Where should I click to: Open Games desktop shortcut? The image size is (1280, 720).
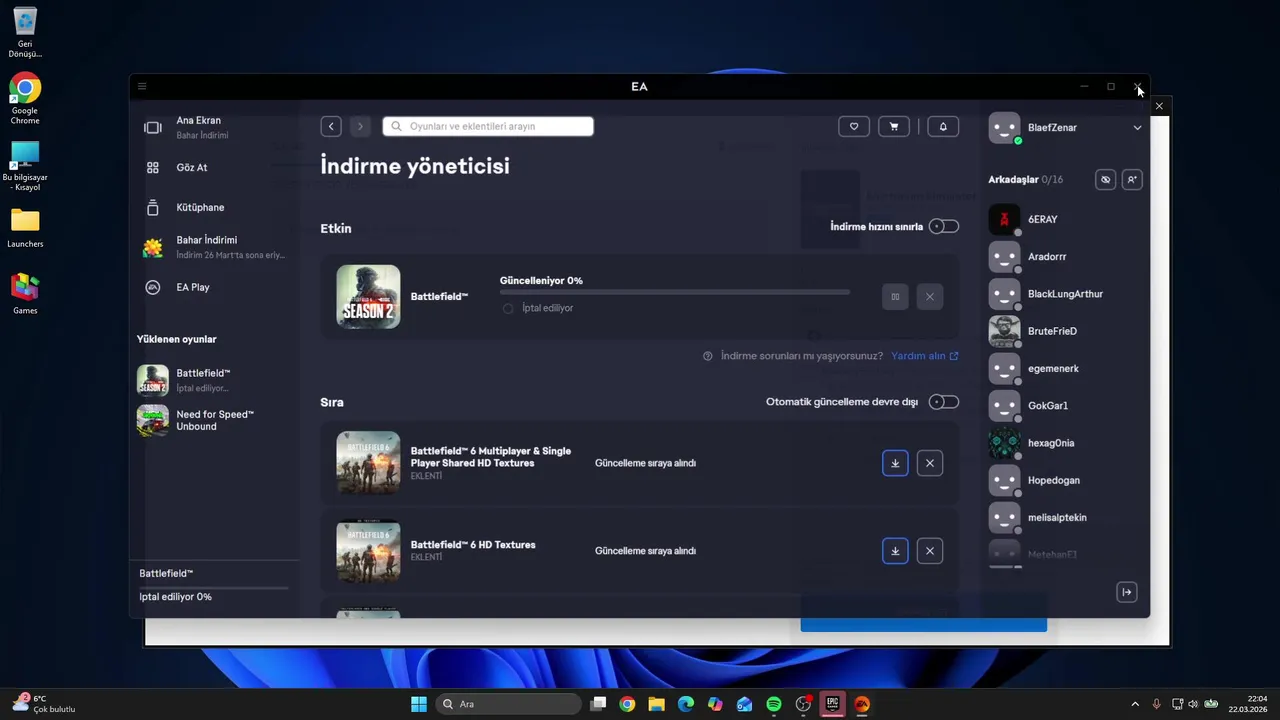(25, 294)
